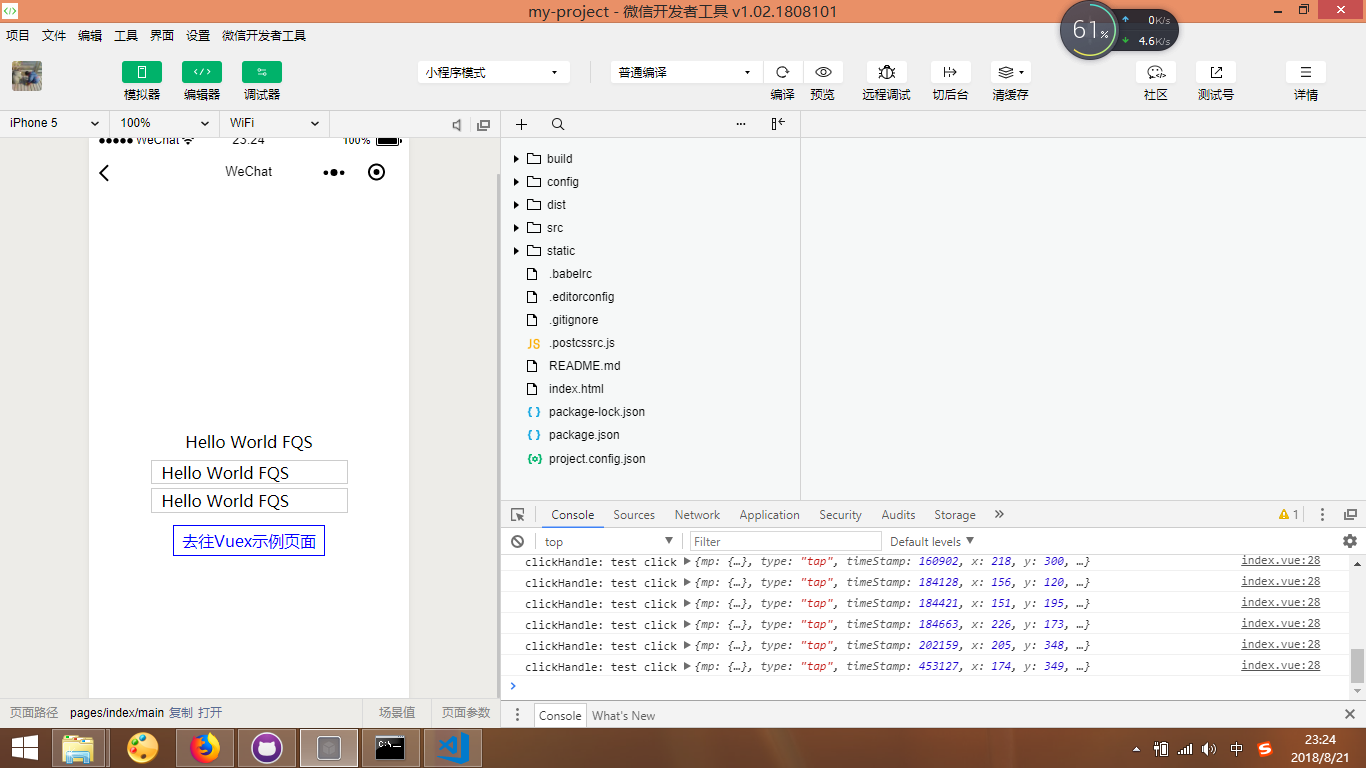
Task: Toggle the Editor (编辑器) panel button
Action: pyautogui.click(x=202, y=72)
